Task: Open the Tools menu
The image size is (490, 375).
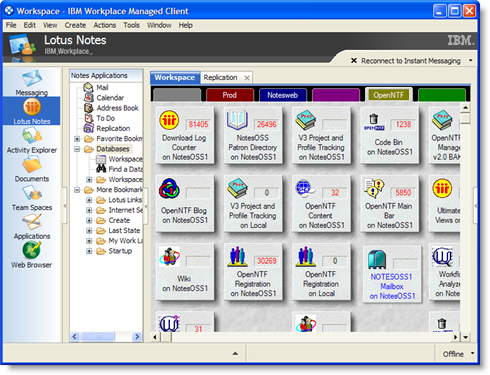Action: 131,25
